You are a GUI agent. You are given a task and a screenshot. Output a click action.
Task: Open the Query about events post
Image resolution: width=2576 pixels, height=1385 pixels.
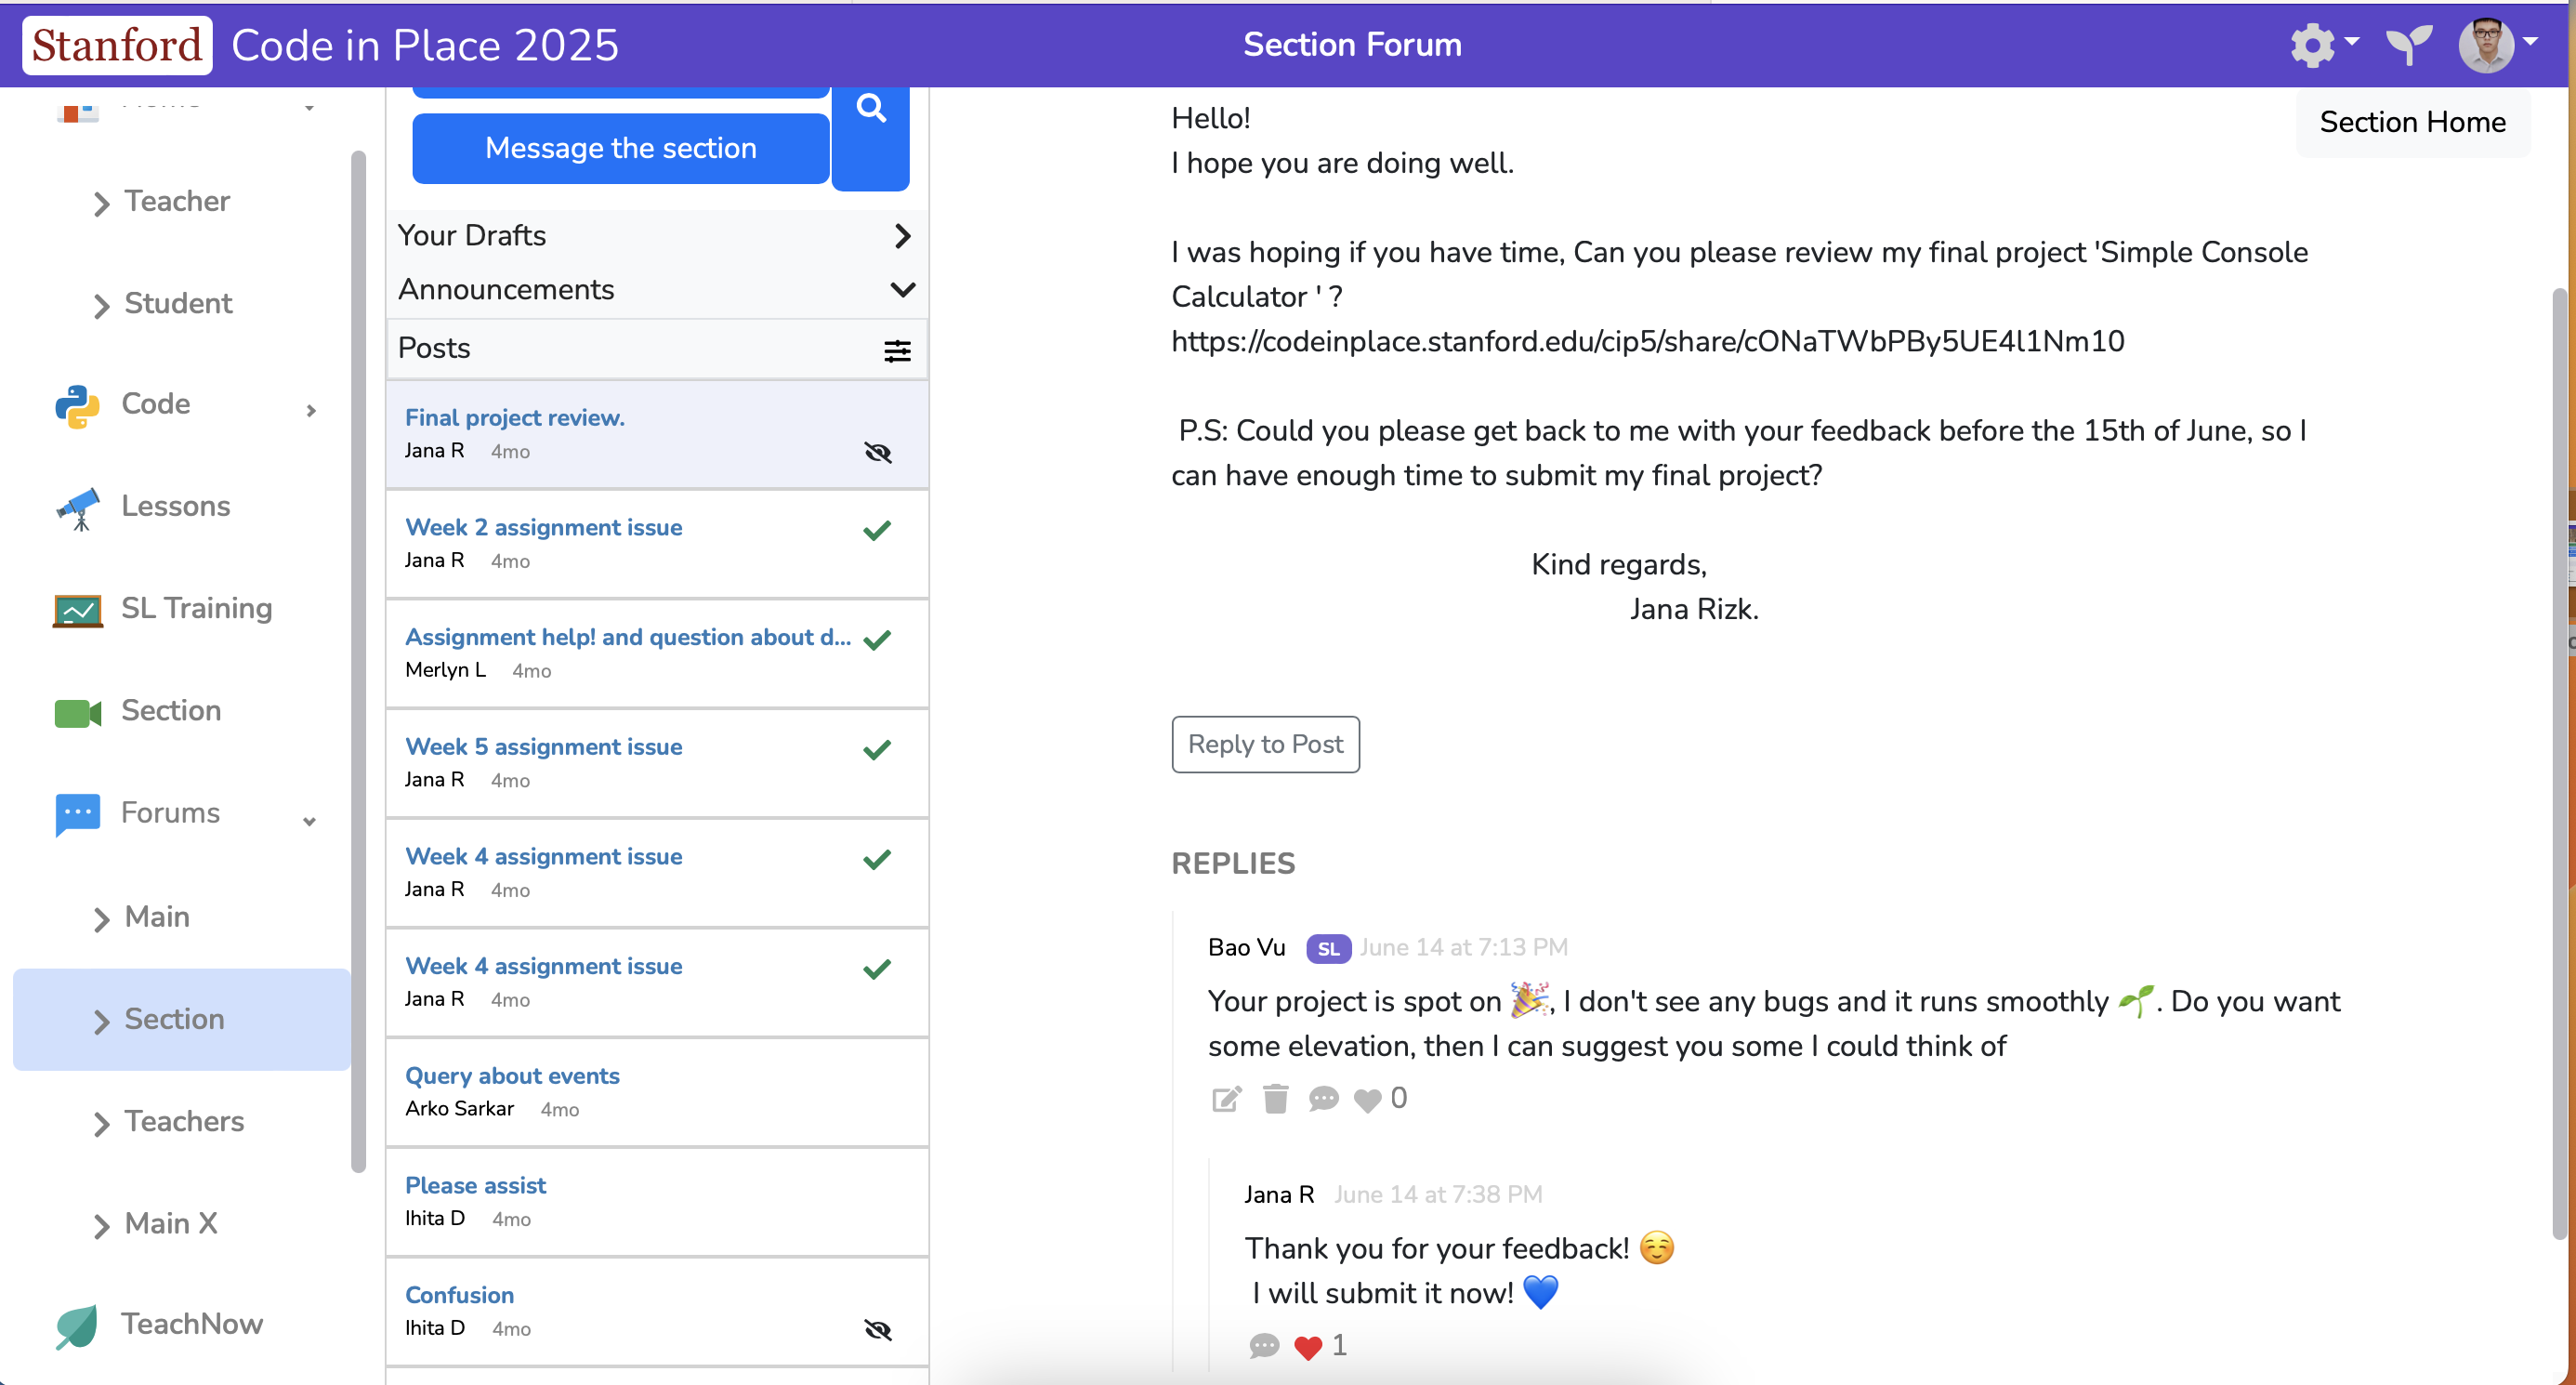coord(512,1075)
